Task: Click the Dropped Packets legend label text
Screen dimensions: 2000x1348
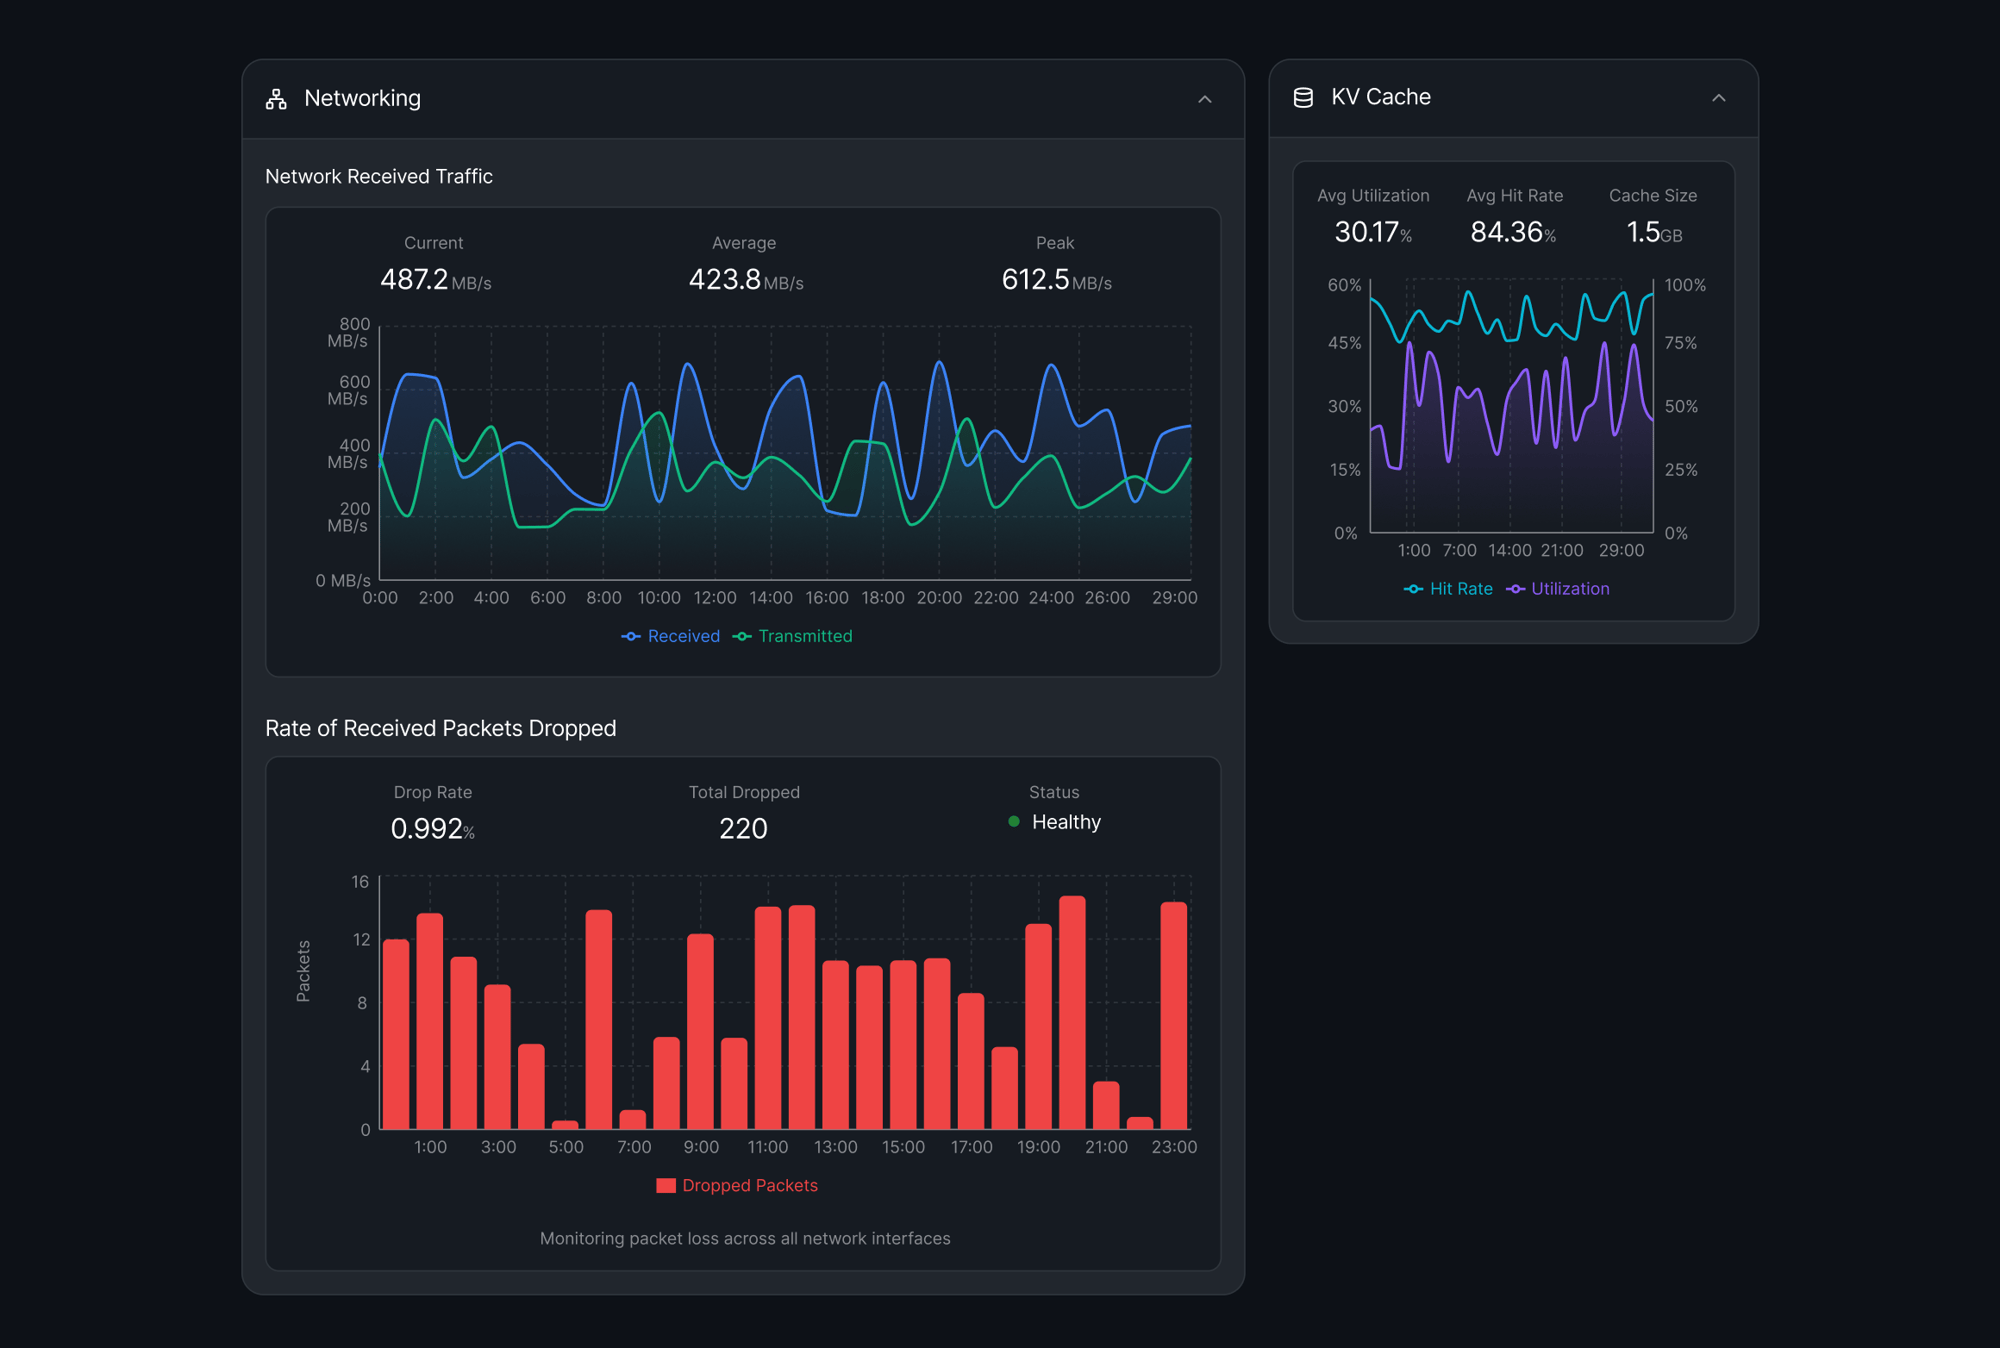Action: click(750, 1185)
